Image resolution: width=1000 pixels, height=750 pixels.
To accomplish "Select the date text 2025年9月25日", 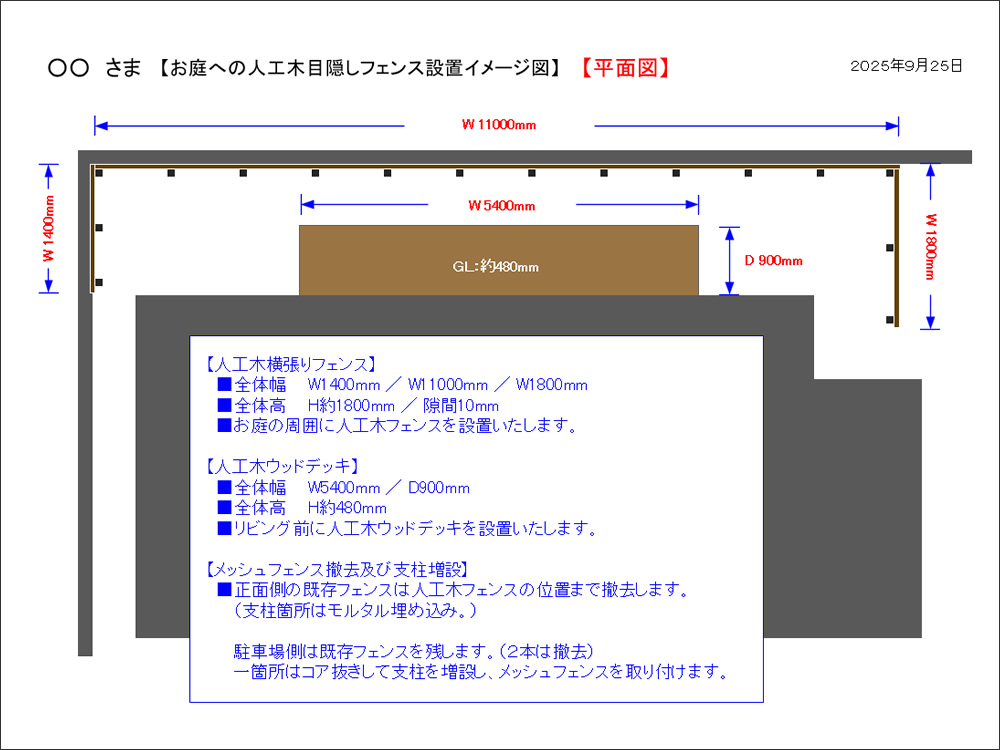I will pos(906,66).
